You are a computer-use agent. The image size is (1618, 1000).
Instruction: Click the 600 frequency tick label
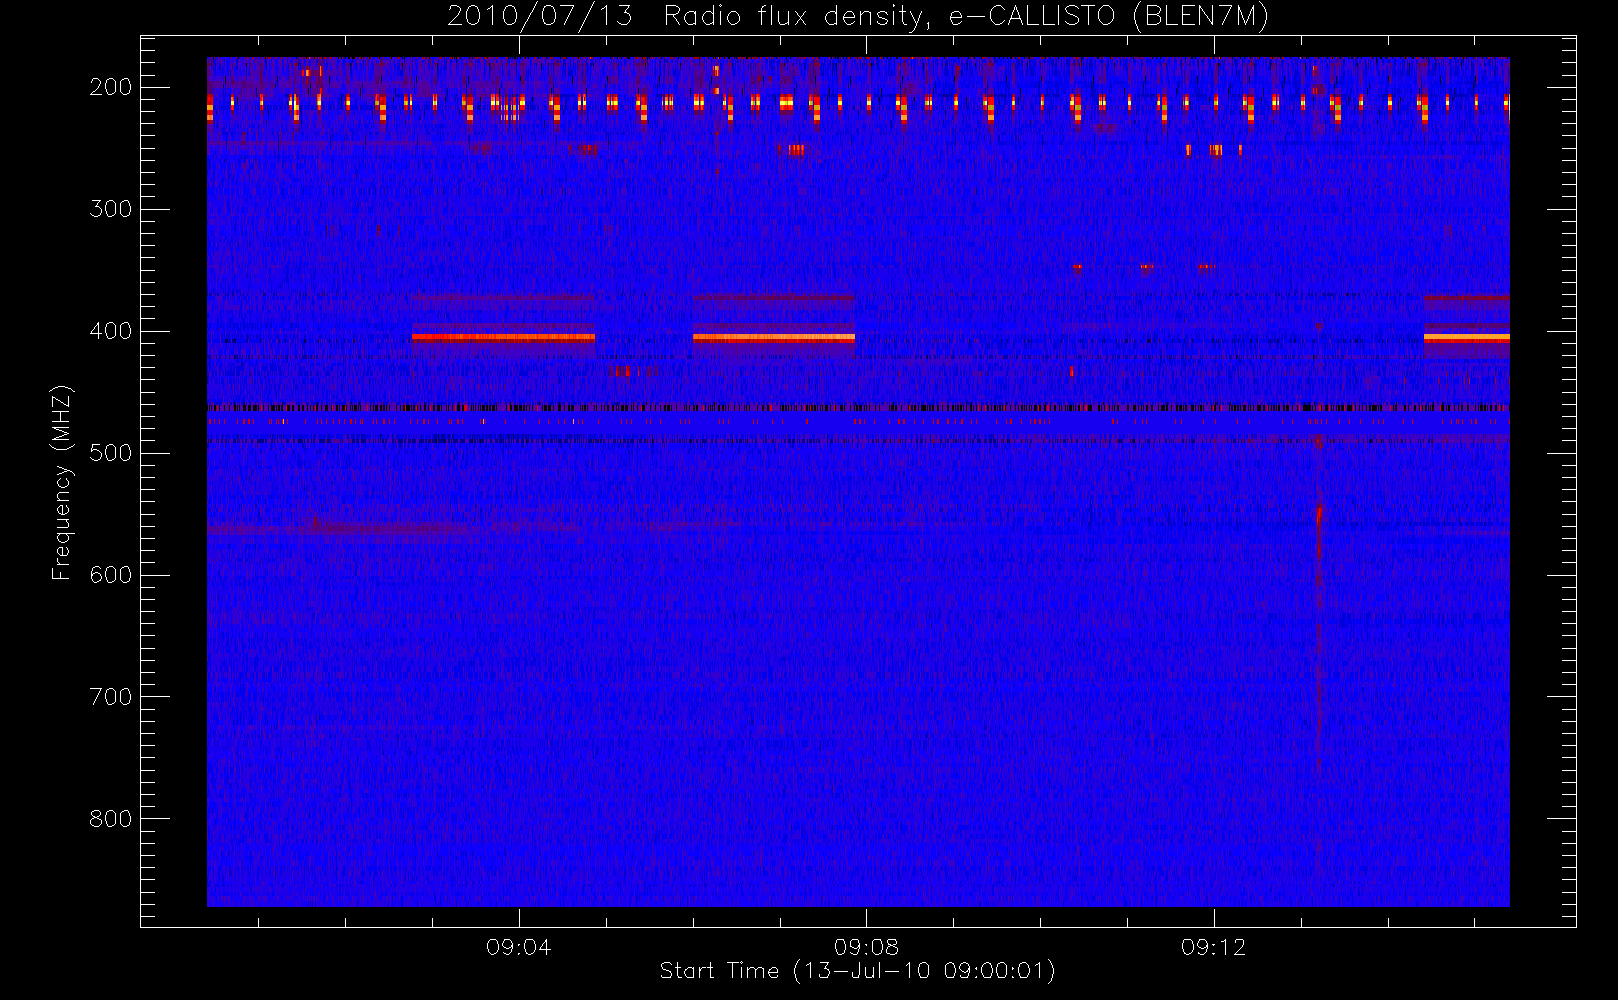click(x=111, y=575)
